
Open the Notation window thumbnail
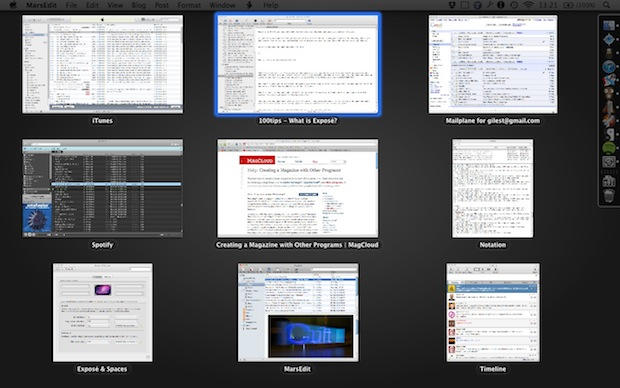[x=493, y=188]
